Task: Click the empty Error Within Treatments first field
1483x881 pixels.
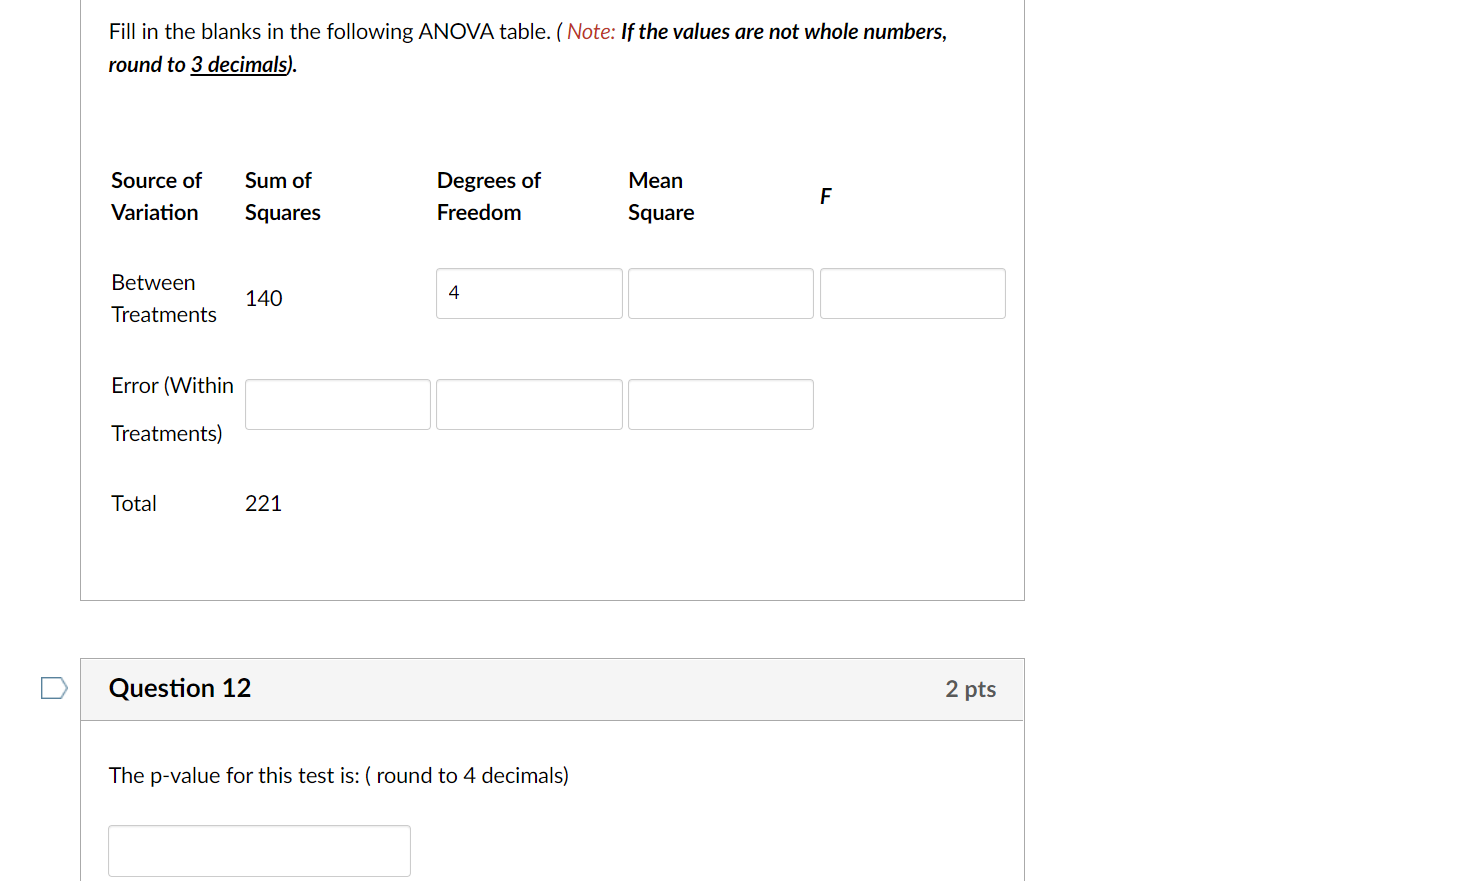Action: (337, 404)
